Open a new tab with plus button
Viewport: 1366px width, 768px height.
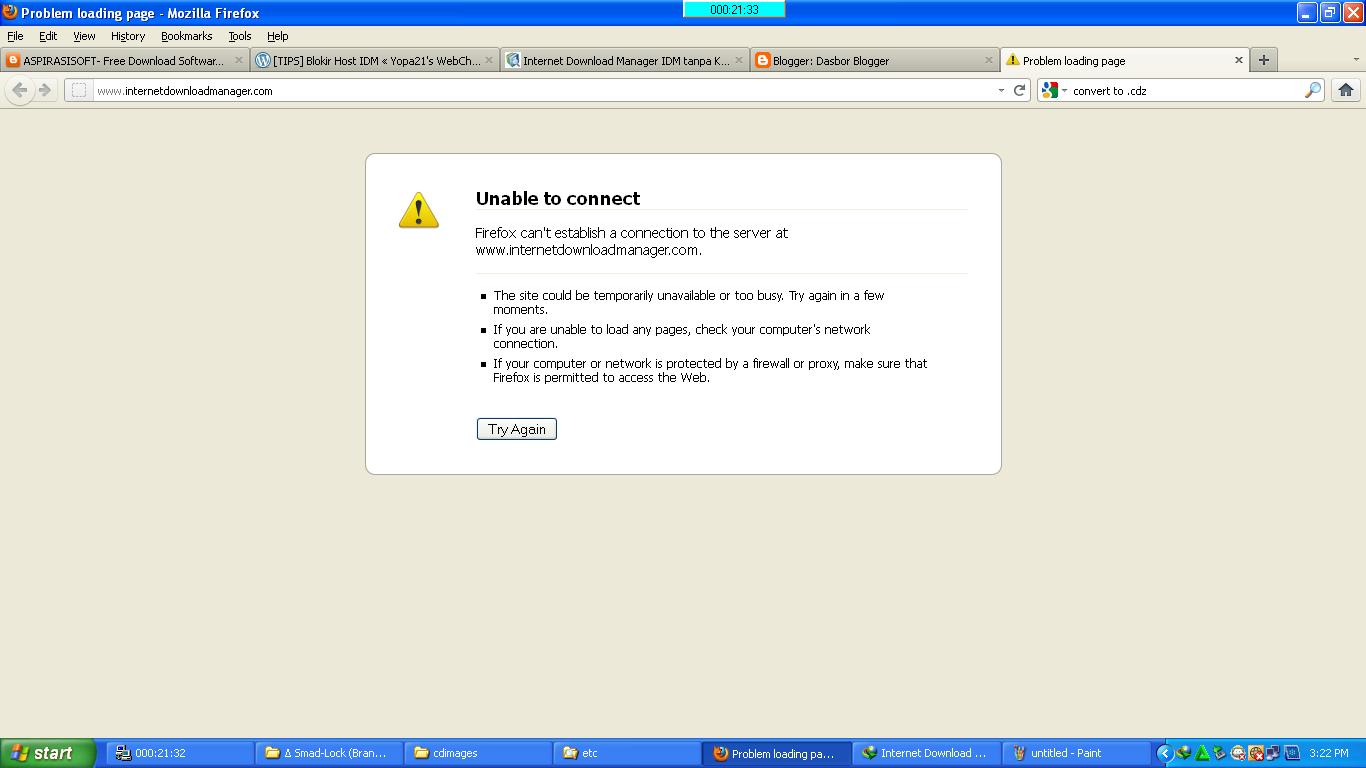[x=1264, y=60]
